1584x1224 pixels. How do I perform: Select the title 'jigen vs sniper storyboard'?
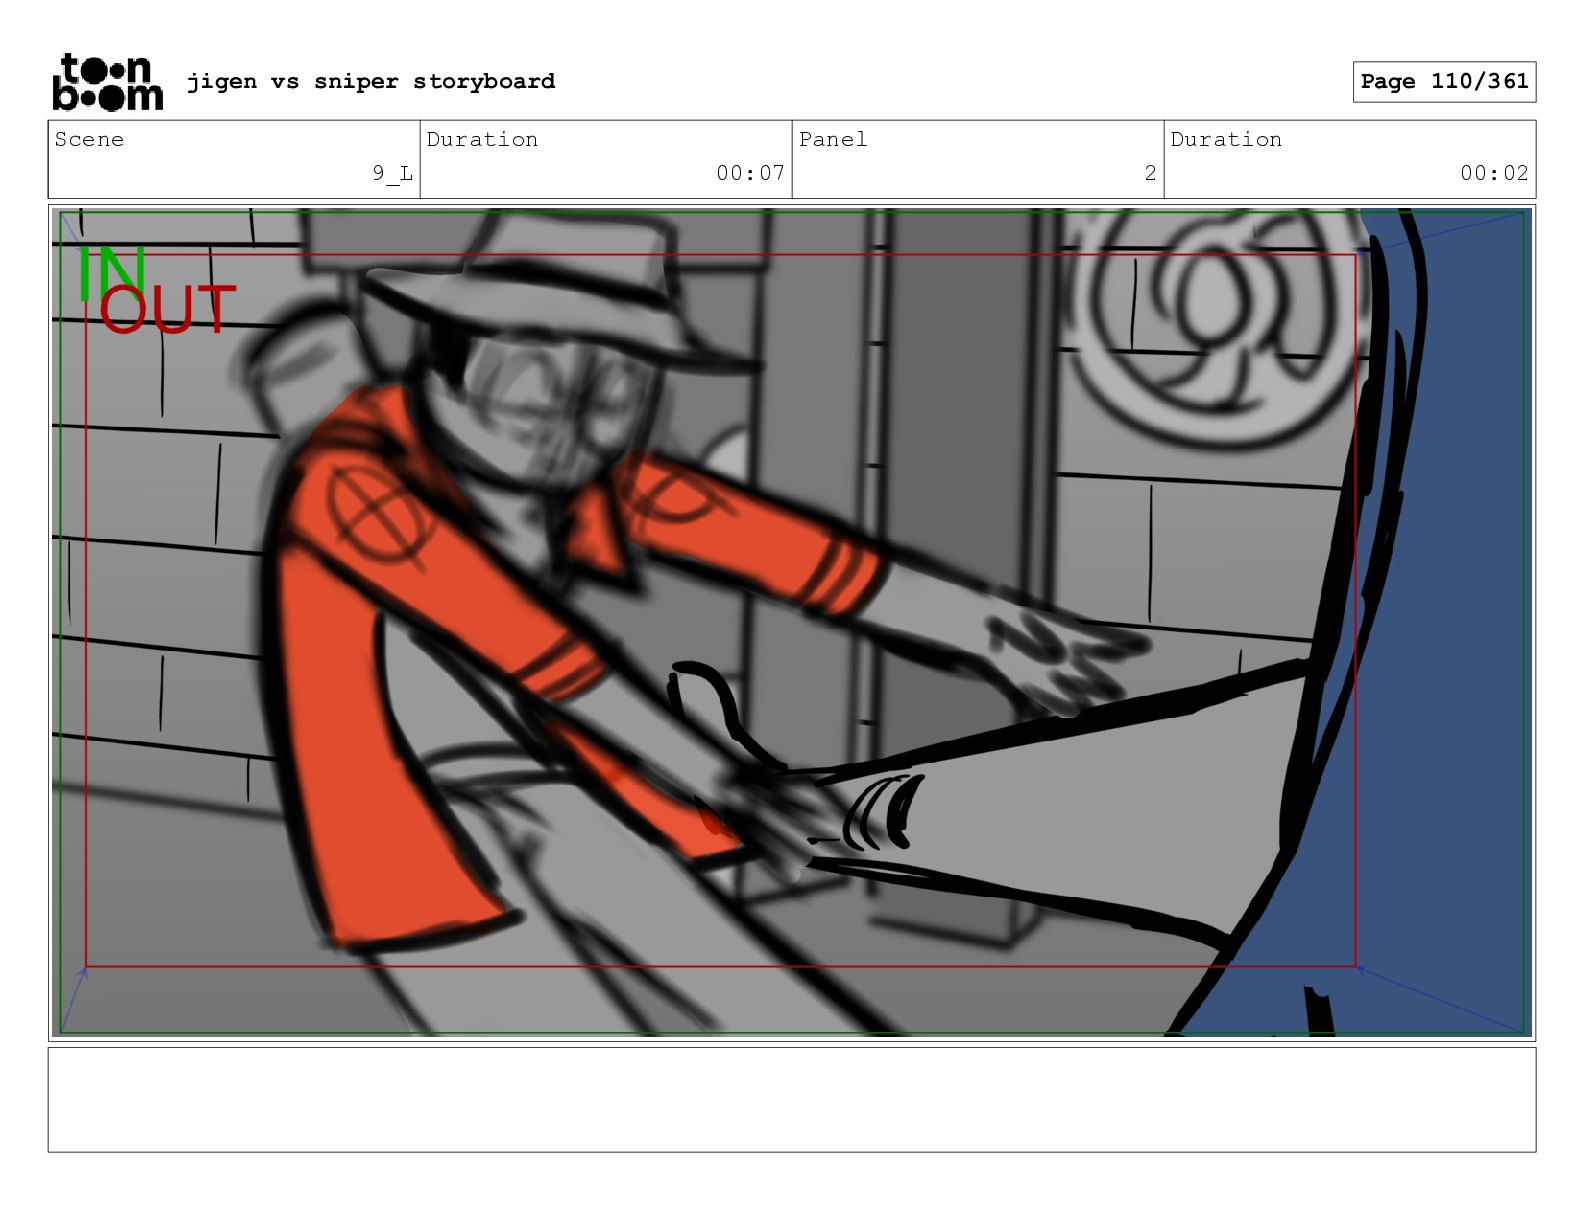[371, 81]
